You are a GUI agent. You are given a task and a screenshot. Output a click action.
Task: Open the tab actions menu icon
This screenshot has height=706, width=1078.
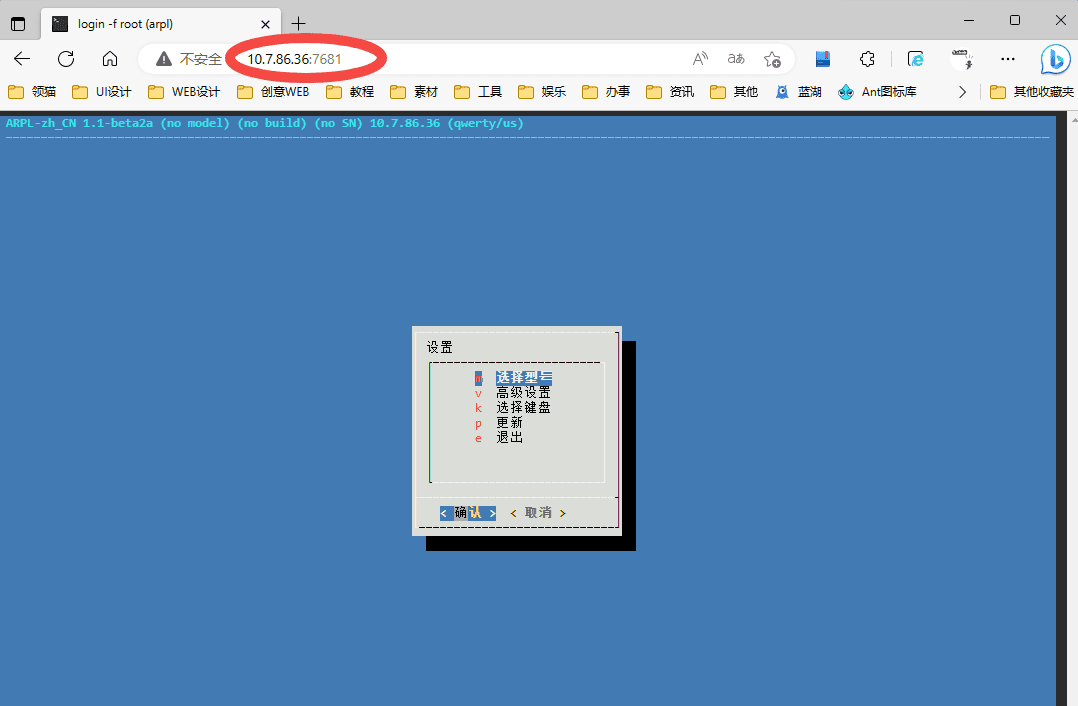18,24
